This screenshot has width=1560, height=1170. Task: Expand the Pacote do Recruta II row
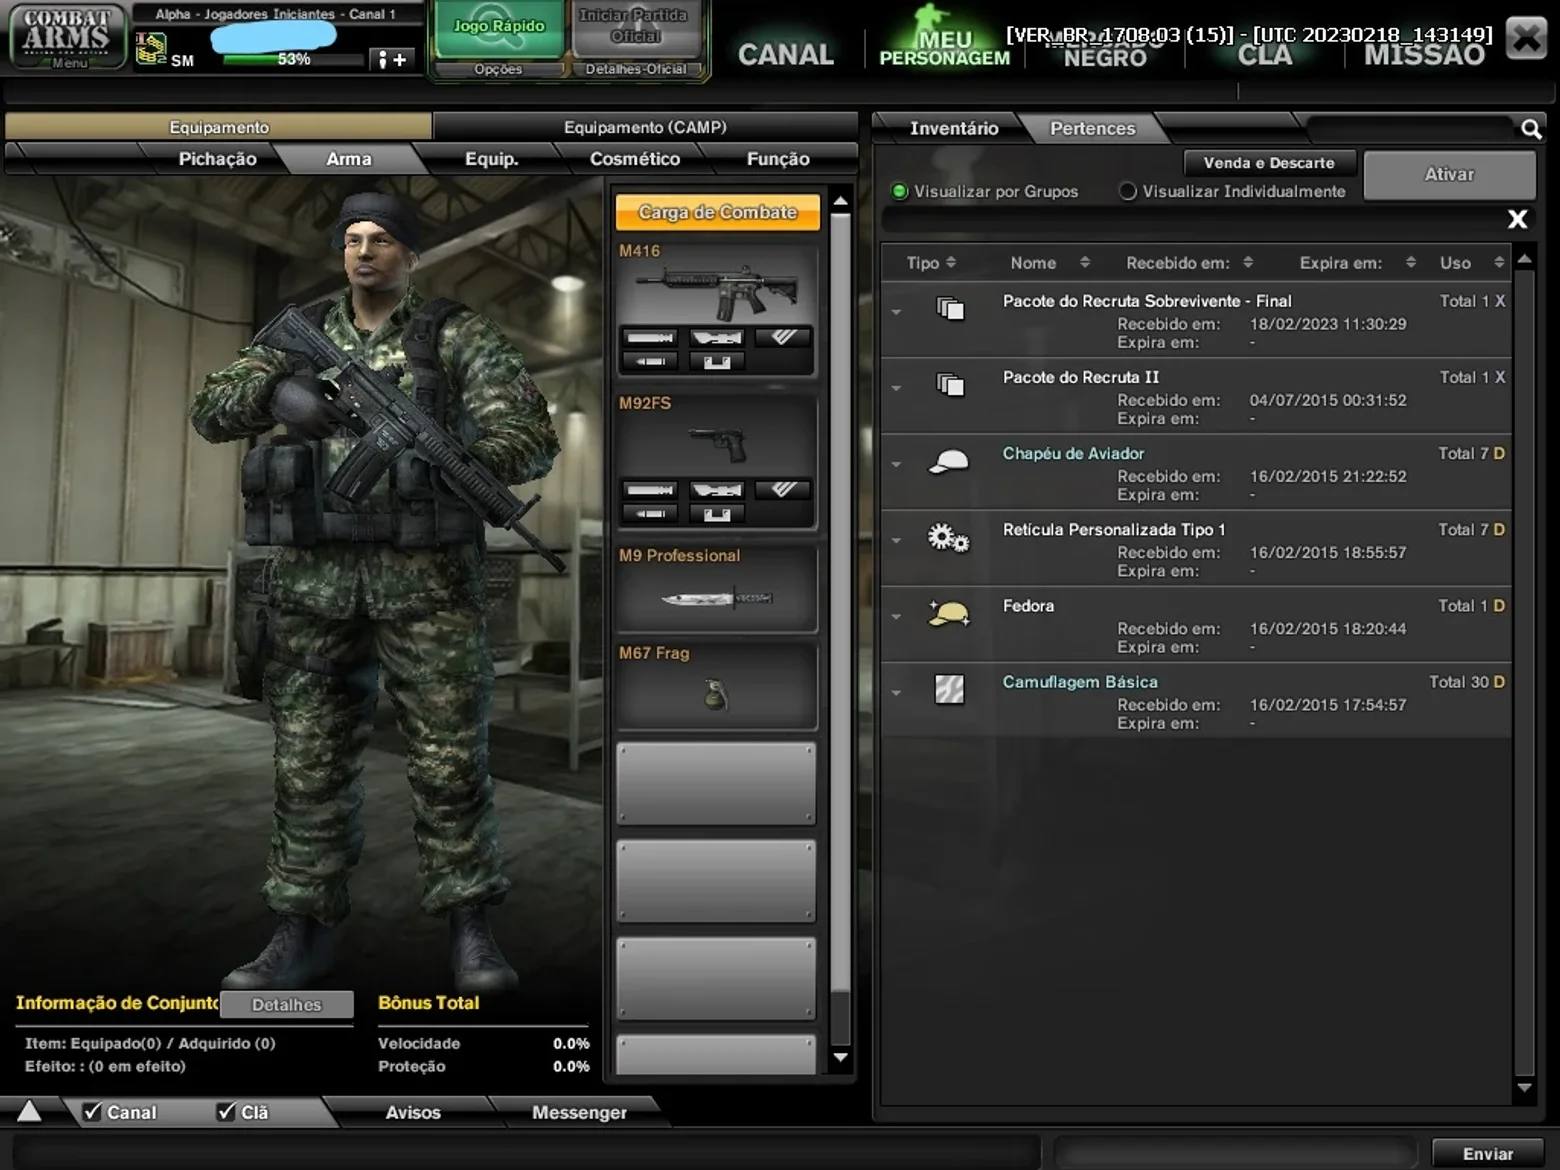coord(896,388)
